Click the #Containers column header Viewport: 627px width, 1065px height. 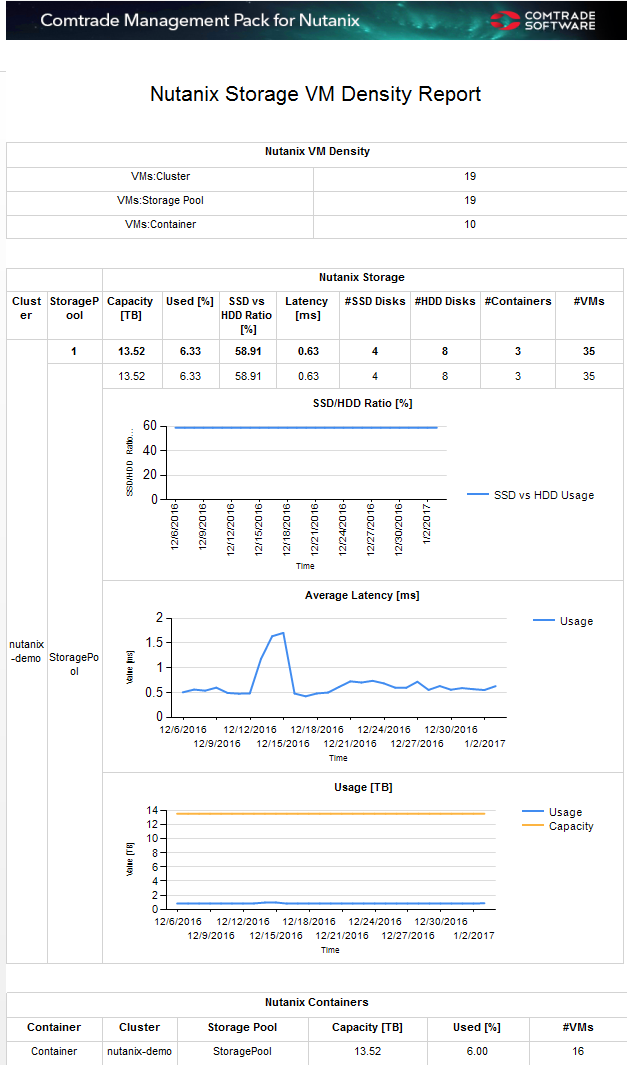(518, 301)
